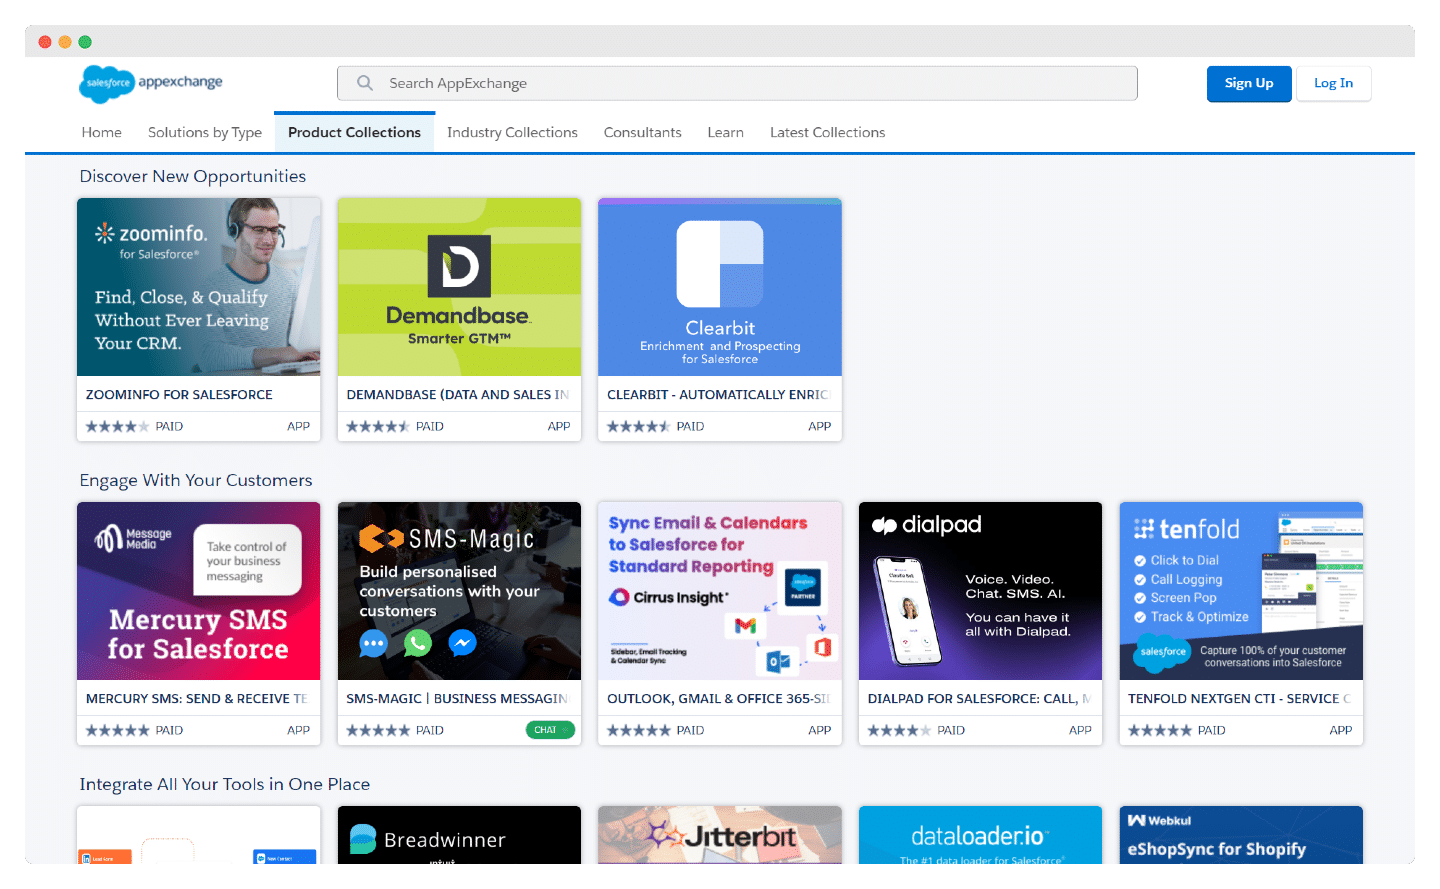Click the search magnifier icon
The image size is (1440, 889).
[x=365, y=83]
